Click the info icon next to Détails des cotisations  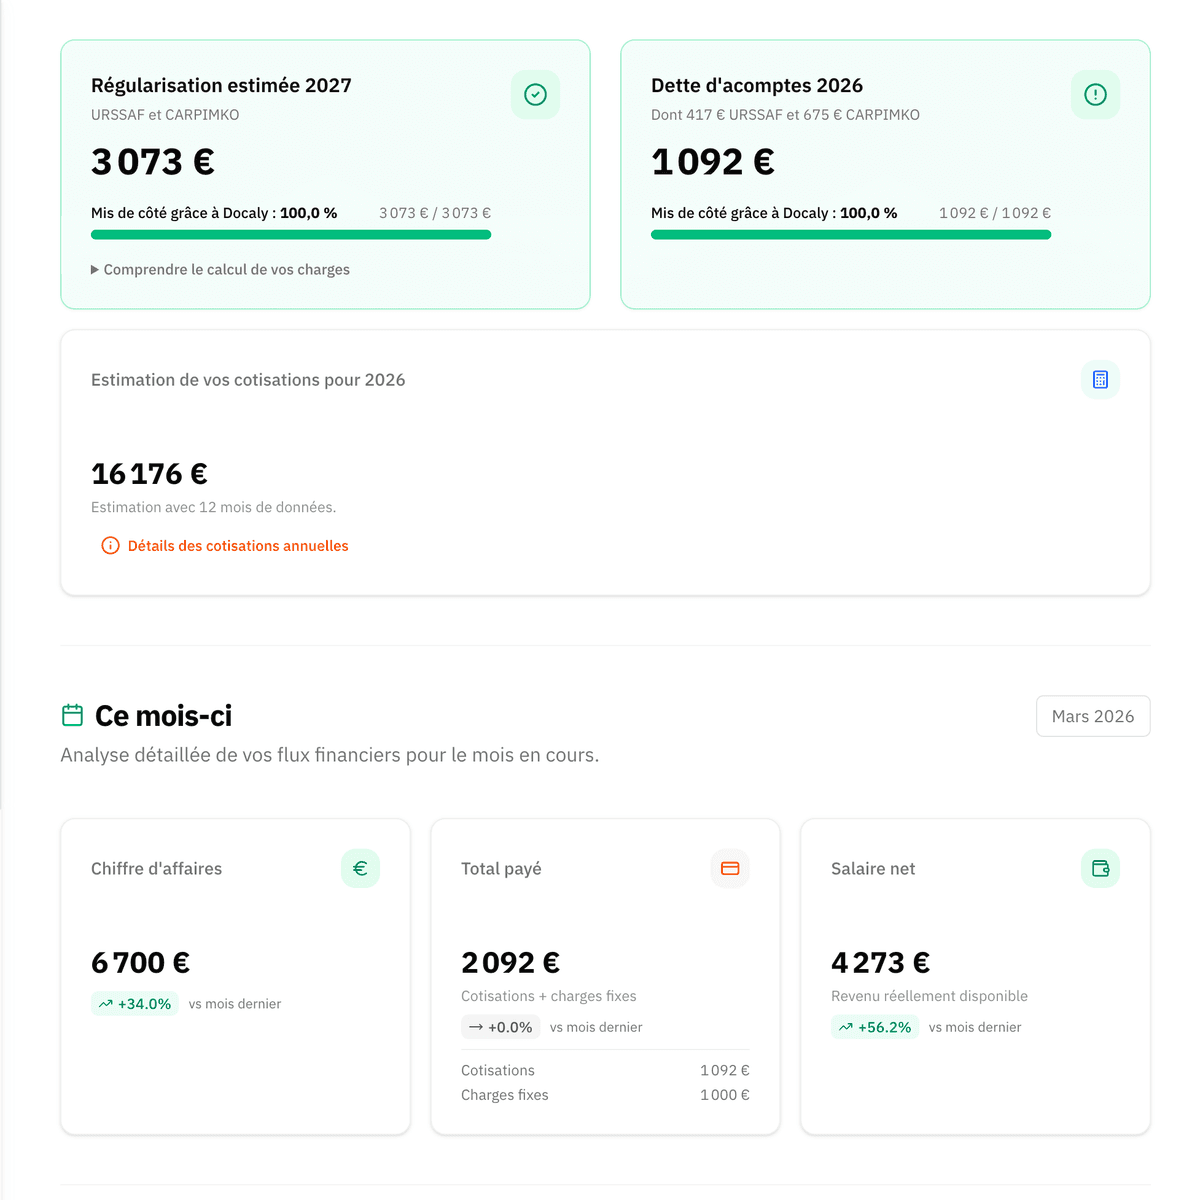point(110,546)
